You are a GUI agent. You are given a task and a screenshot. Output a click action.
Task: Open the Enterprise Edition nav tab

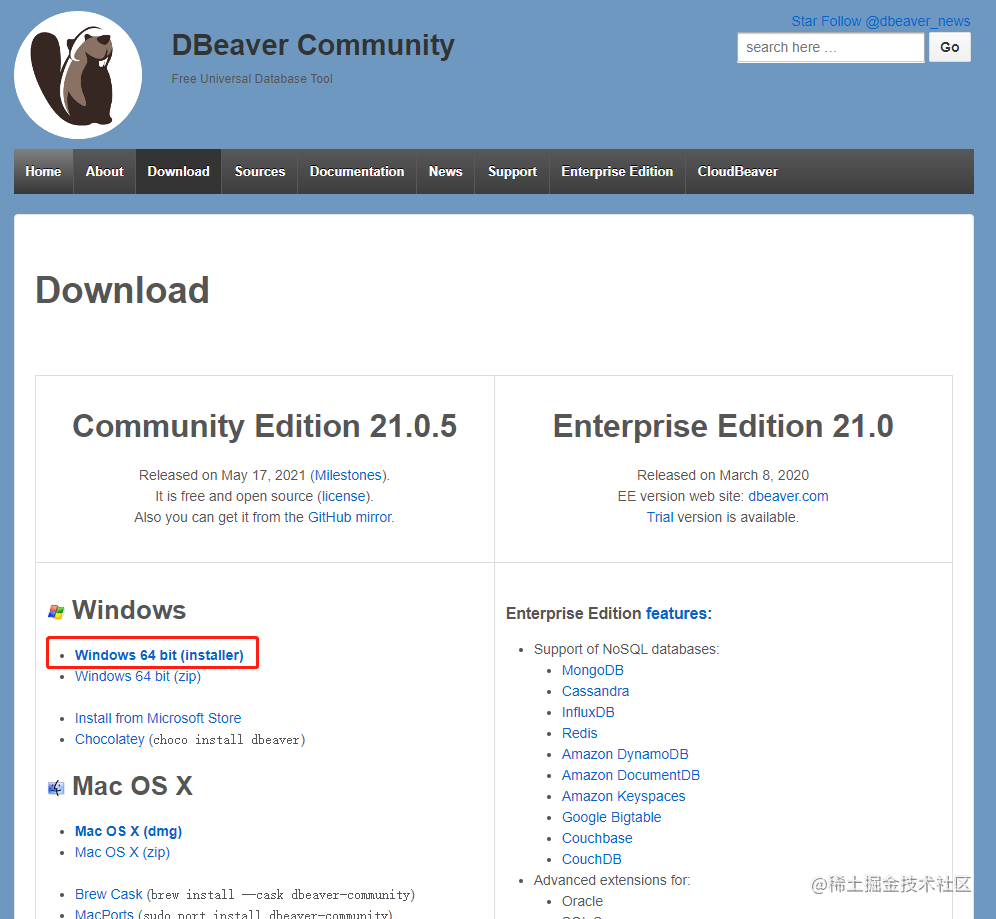[x=617, y=171]
